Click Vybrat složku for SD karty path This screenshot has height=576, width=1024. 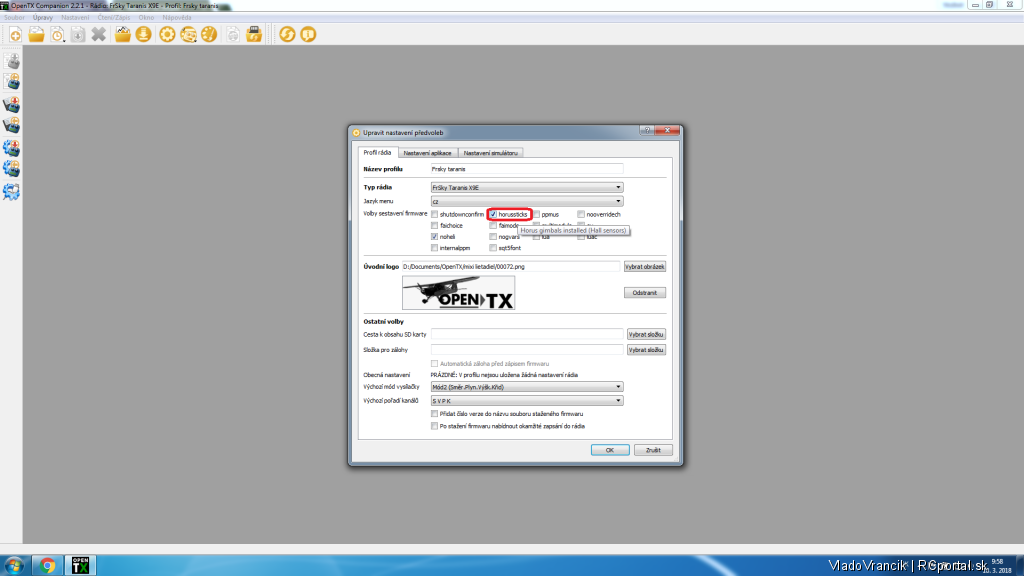click(646, 334)
